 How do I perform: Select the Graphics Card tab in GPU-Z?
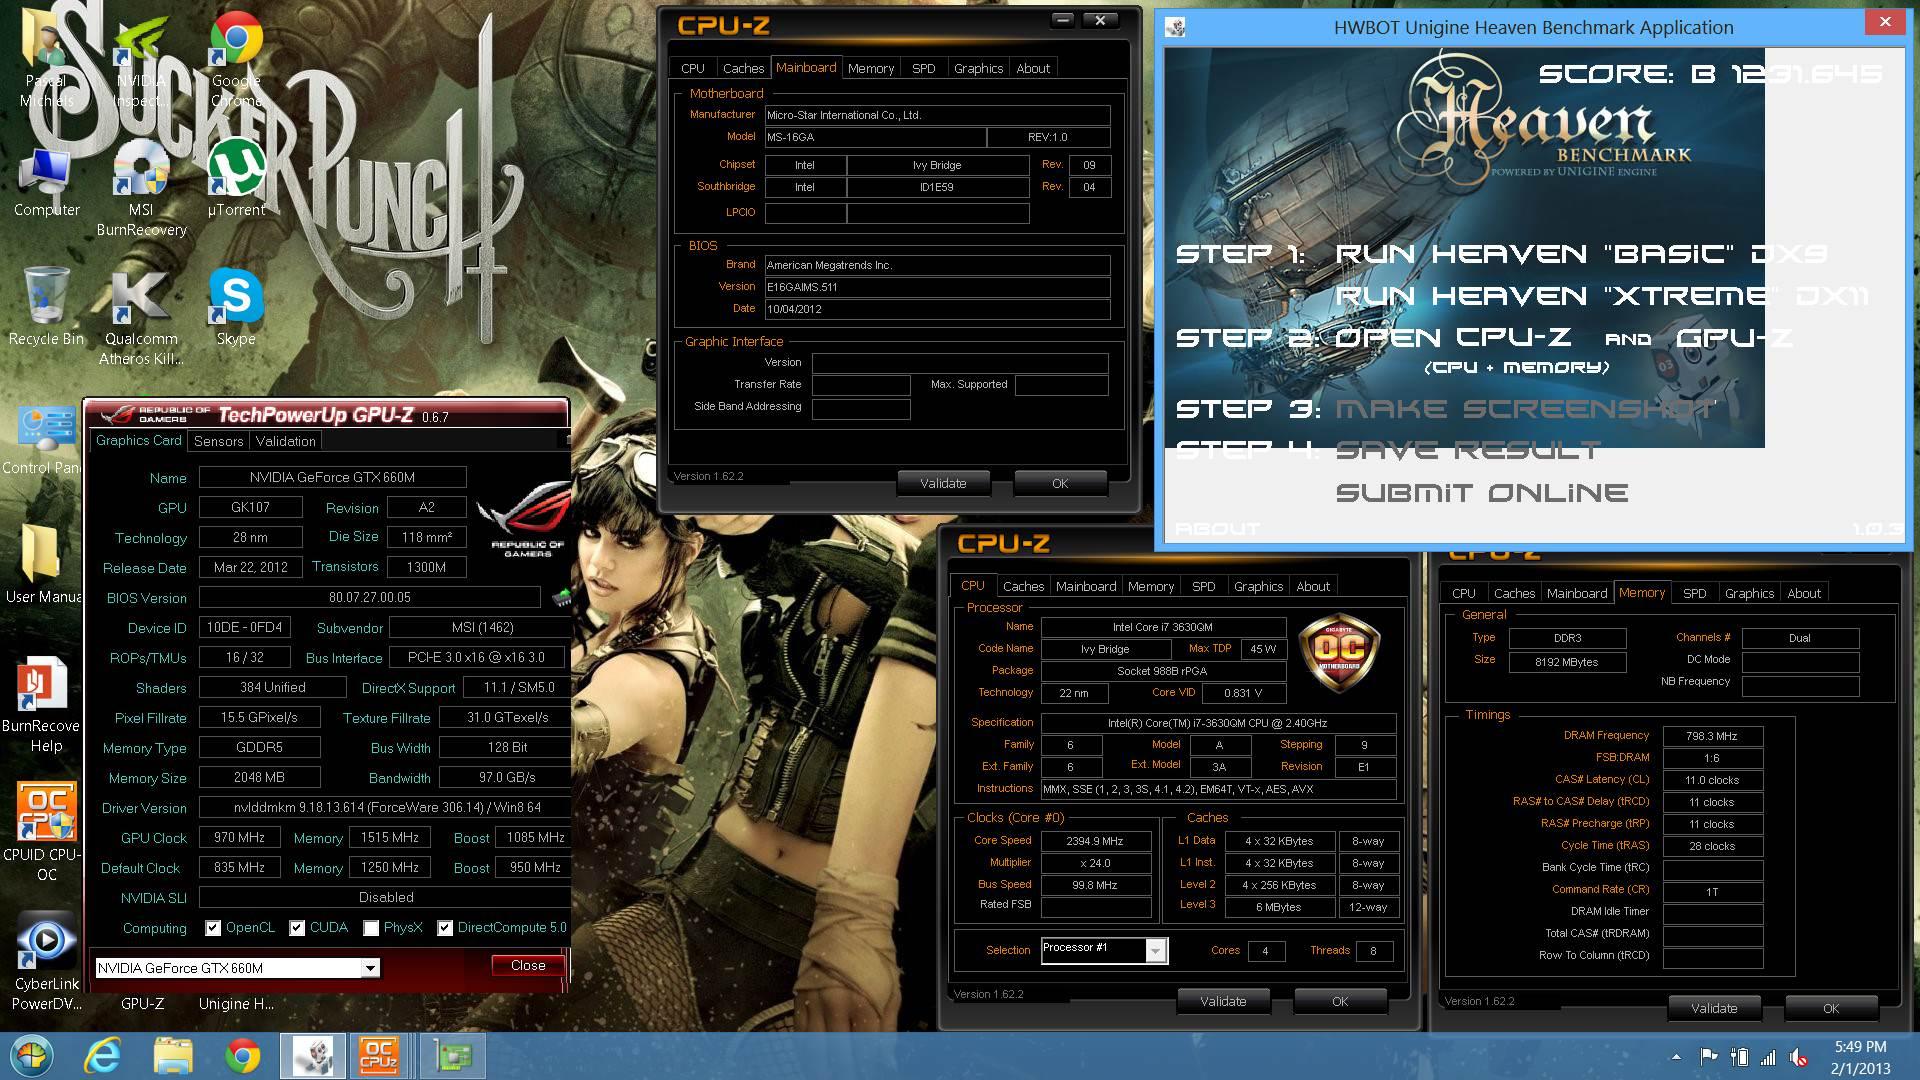(x=138, y=440)
